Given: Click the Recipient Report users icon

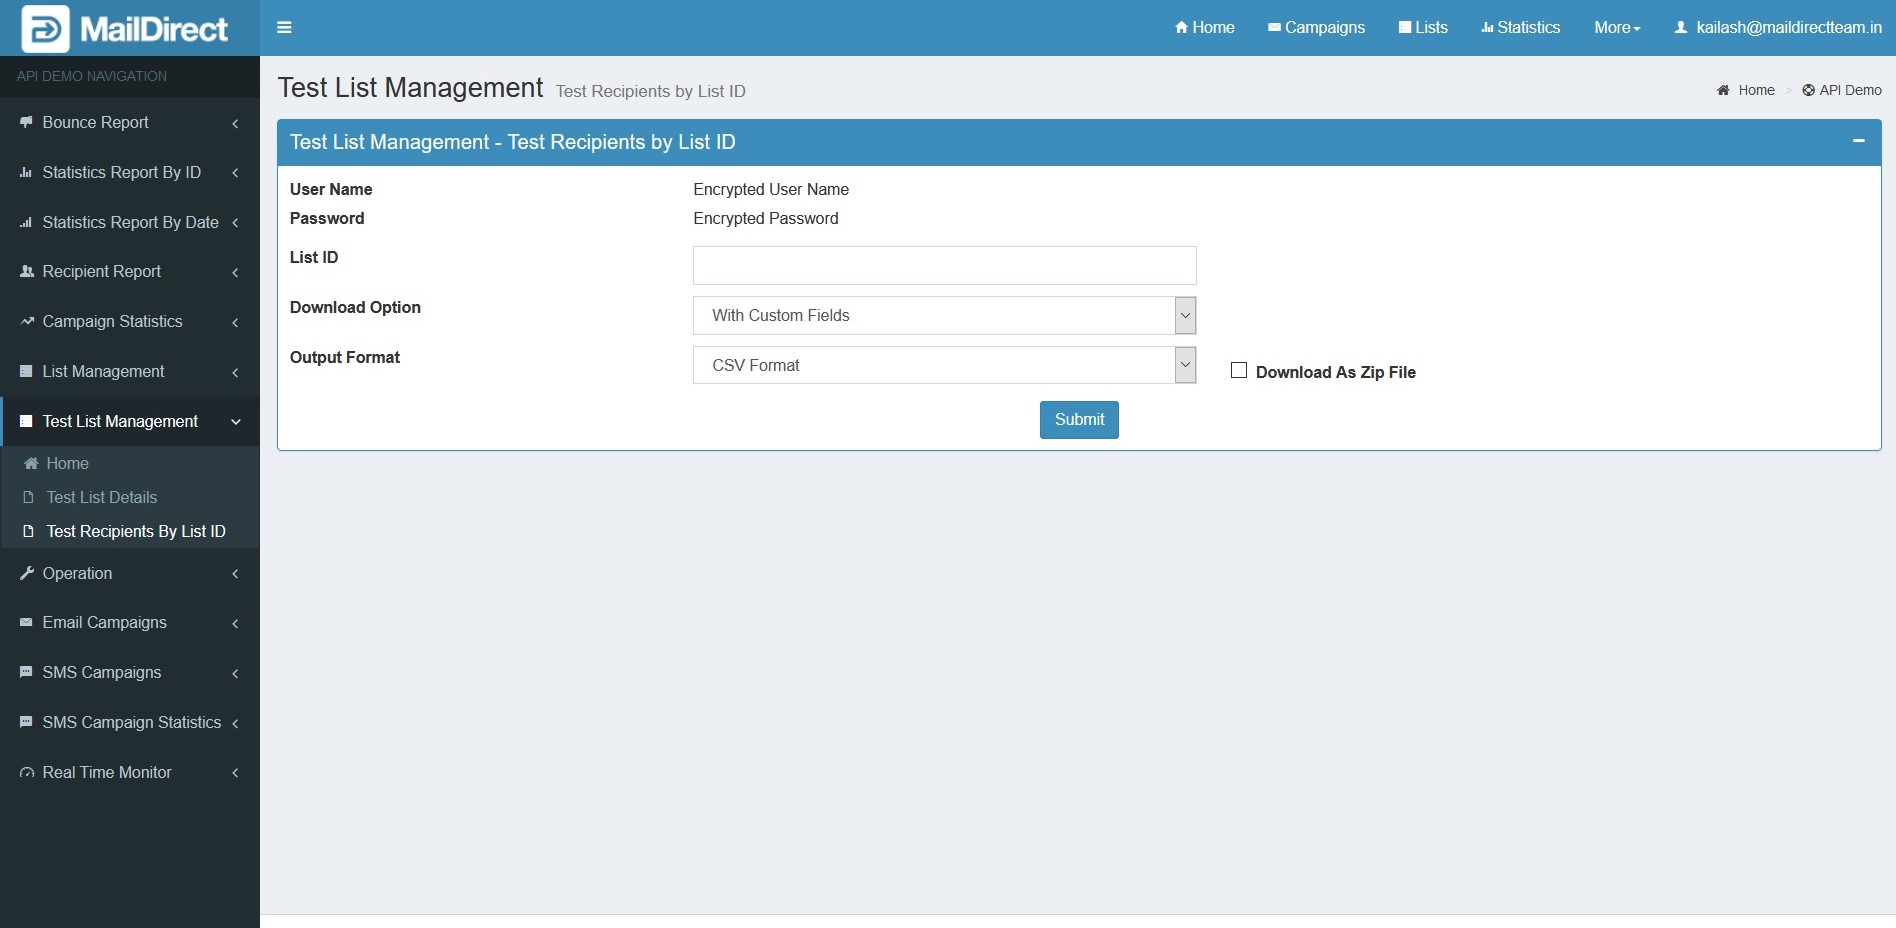Looking at the screenshot, I should 26,272.
